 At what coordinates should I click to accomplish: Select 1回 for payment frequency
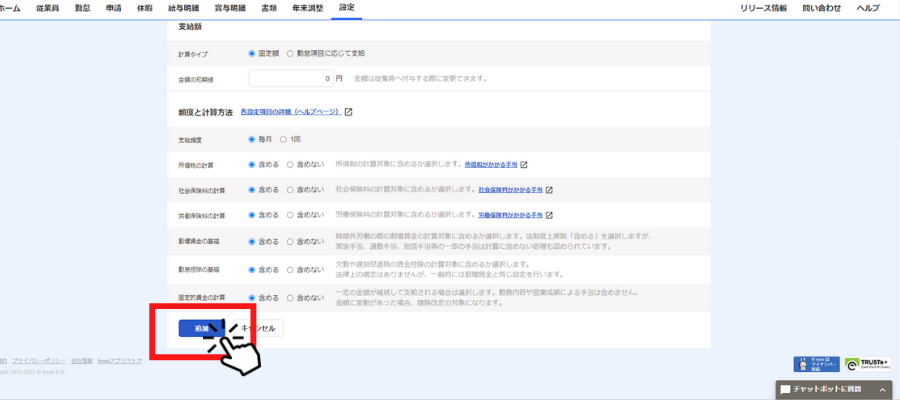[x=283, y=139]
